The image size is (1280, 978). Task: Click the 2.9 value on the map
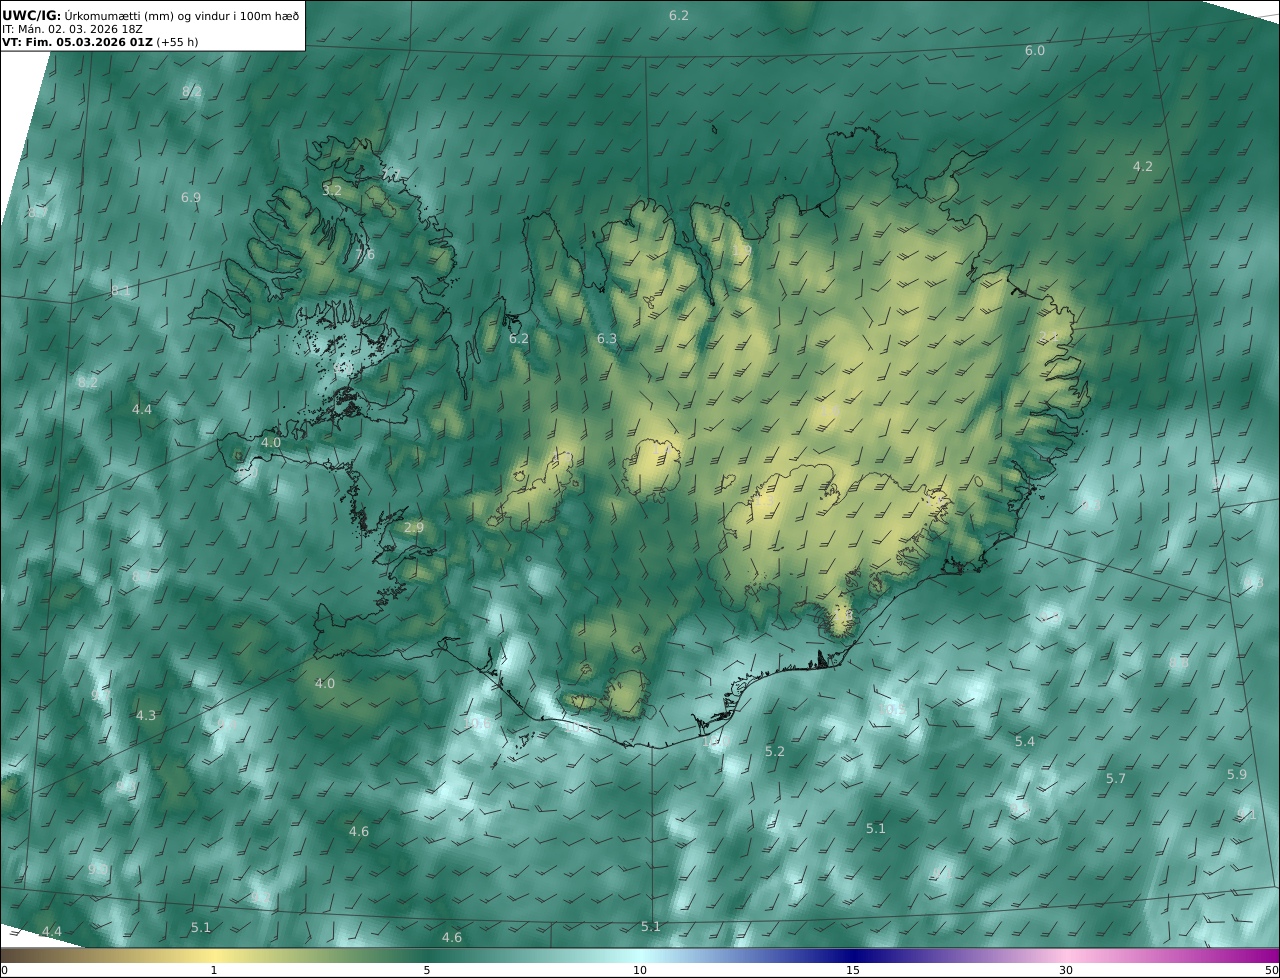pyautogui.click(x=414, y=527)
